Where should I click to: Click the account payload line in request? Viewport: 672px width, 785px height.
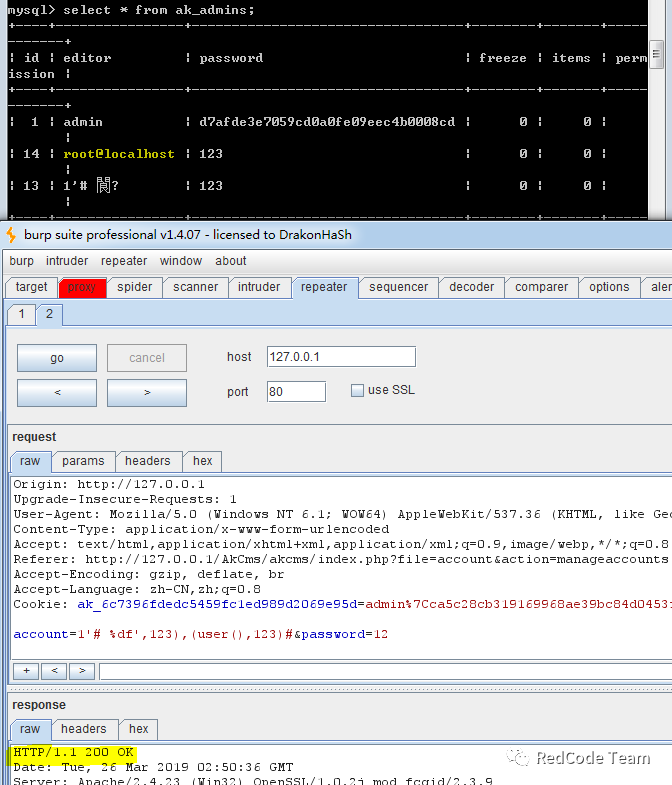coord(200,634)
